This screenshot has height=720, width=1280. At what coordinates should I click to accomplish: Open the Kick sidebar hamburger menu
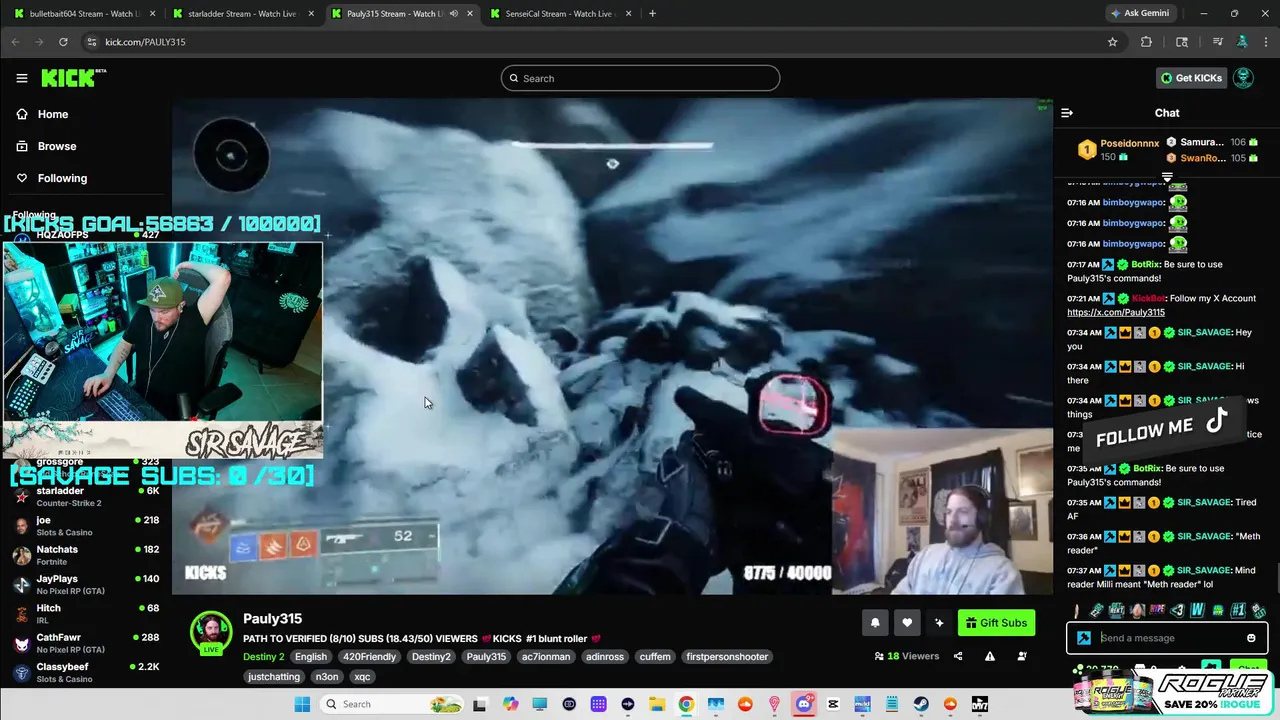pyautogui.click(x=22, y=78)
